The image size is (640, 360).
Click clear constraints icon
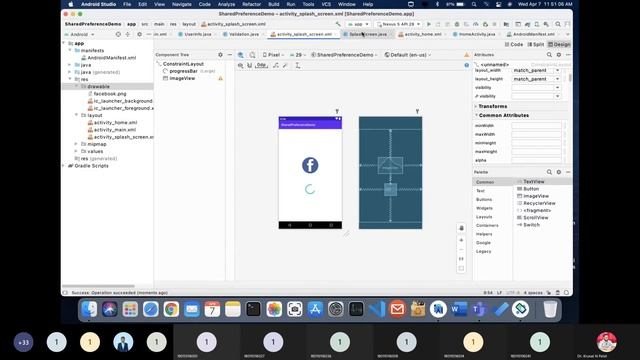[x=276, y=65]
